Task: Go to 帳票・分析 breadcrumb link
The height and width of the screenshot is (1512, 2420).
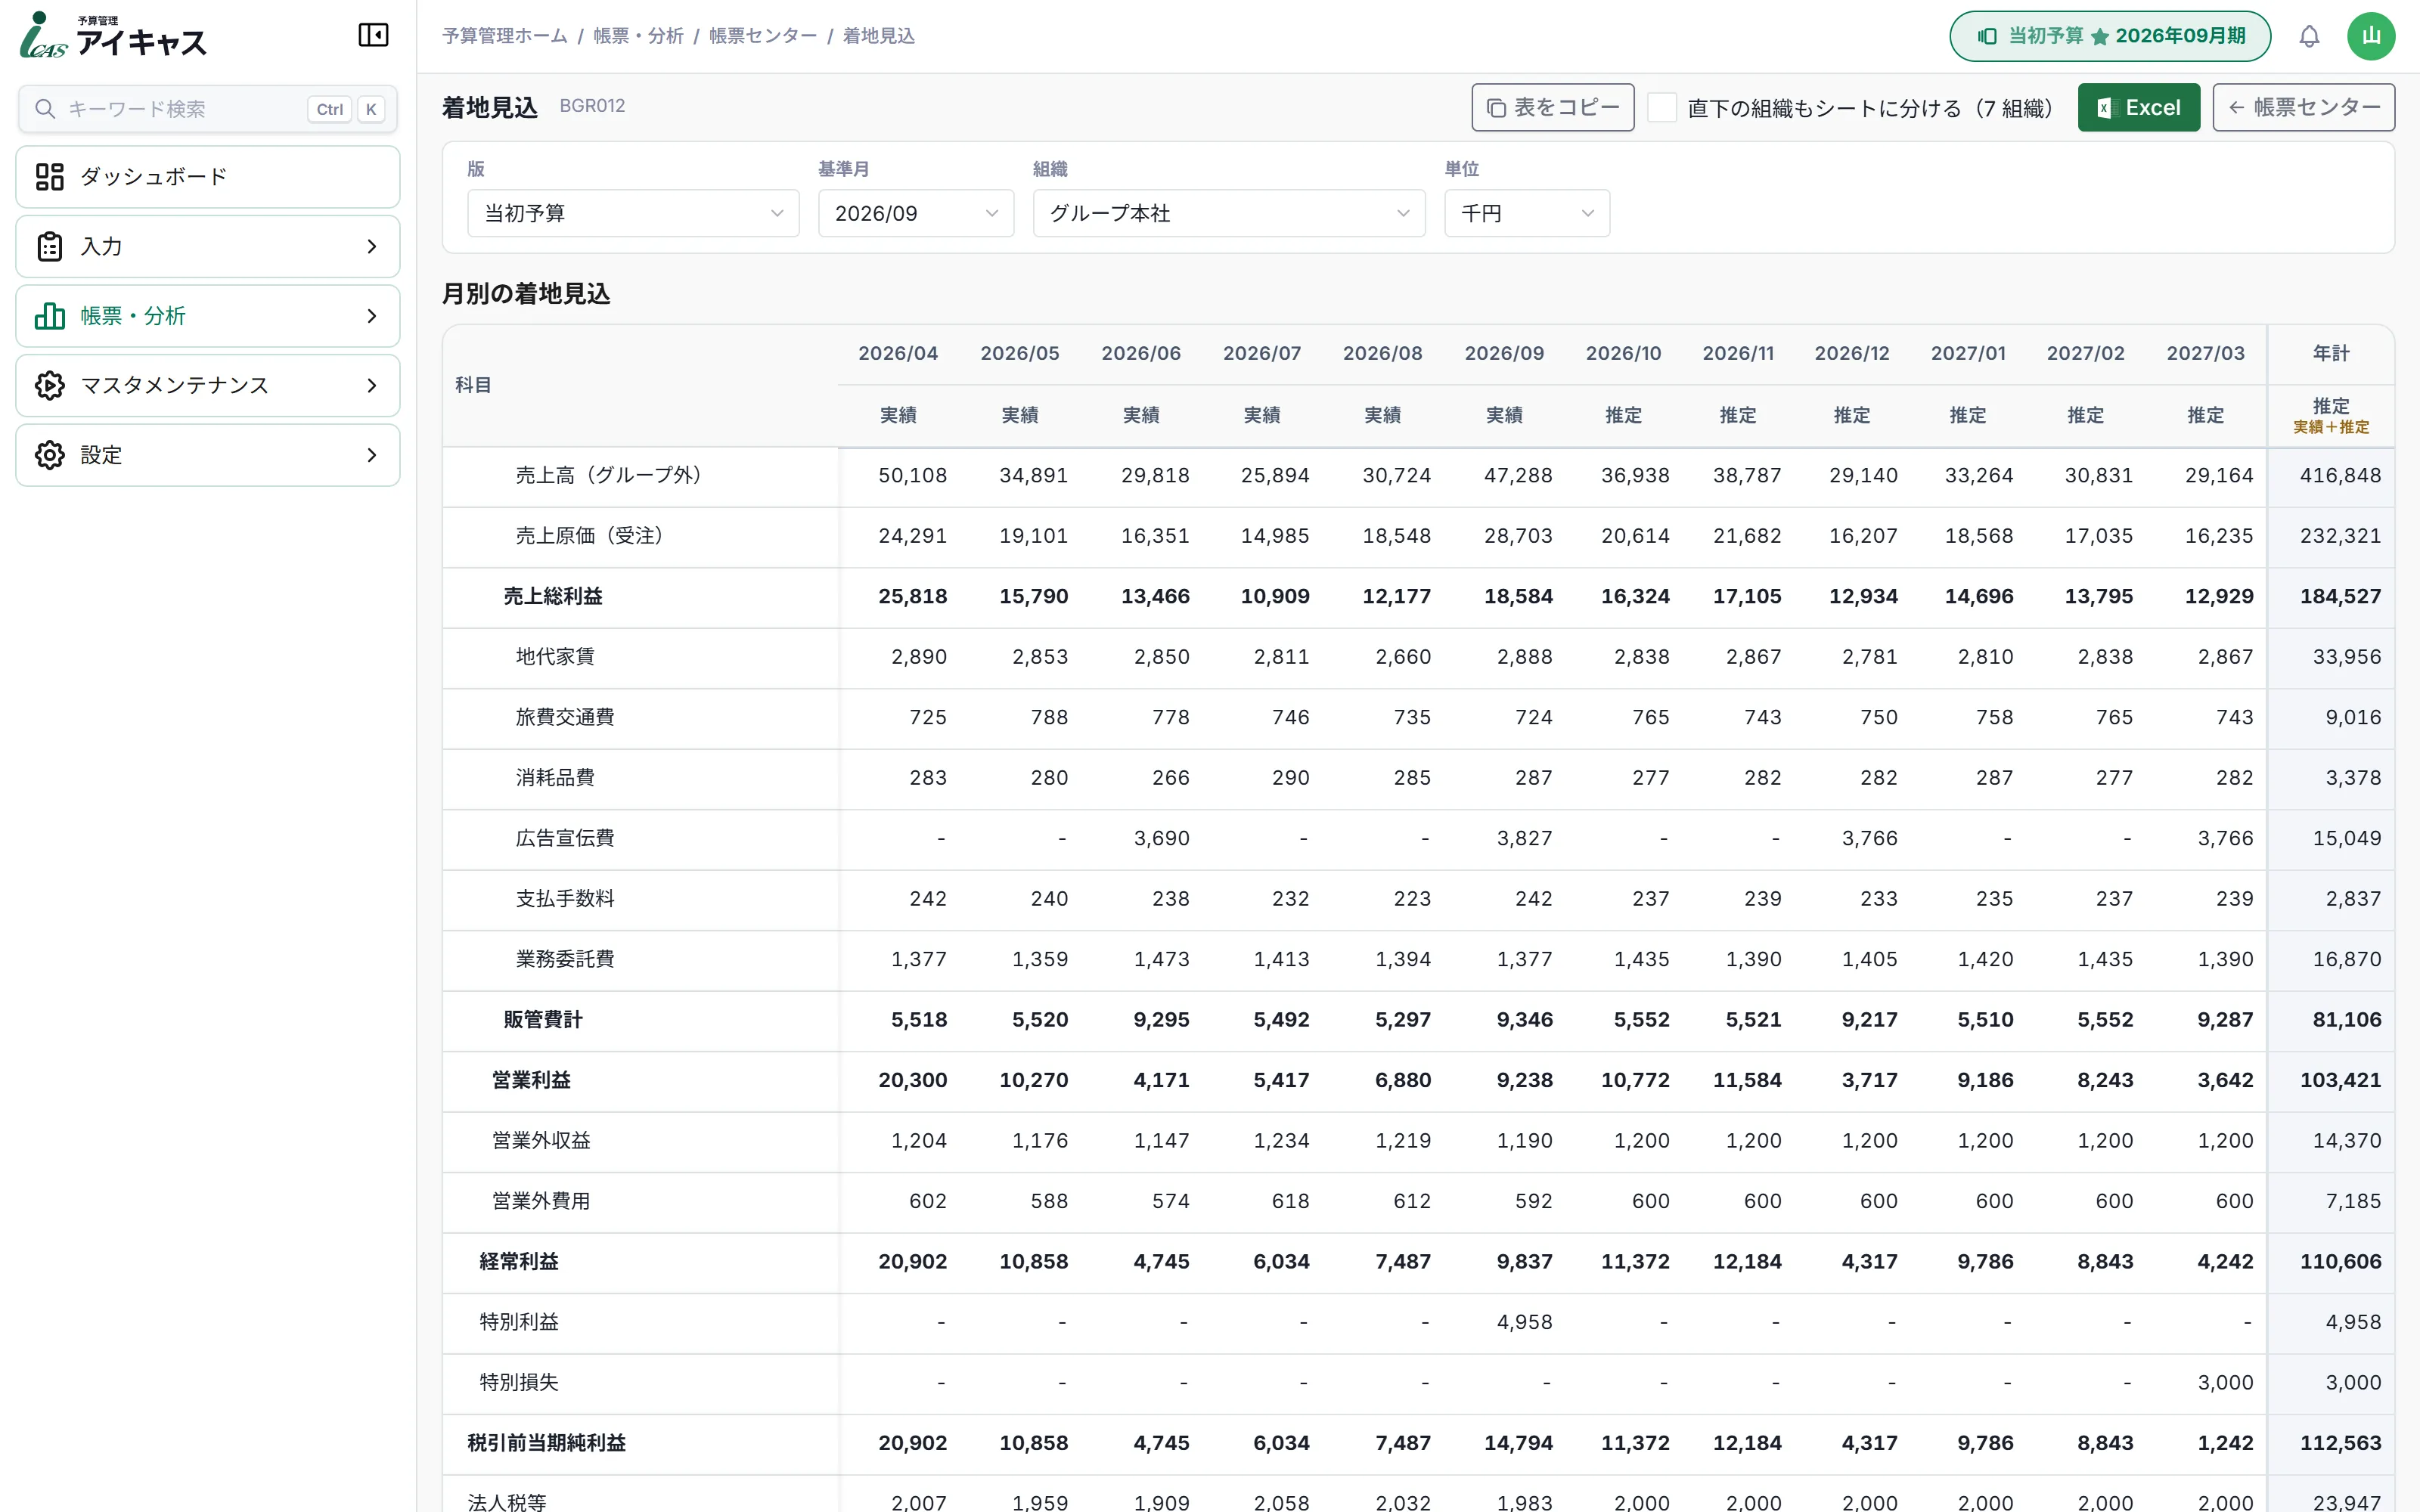Action: [638, 36]
